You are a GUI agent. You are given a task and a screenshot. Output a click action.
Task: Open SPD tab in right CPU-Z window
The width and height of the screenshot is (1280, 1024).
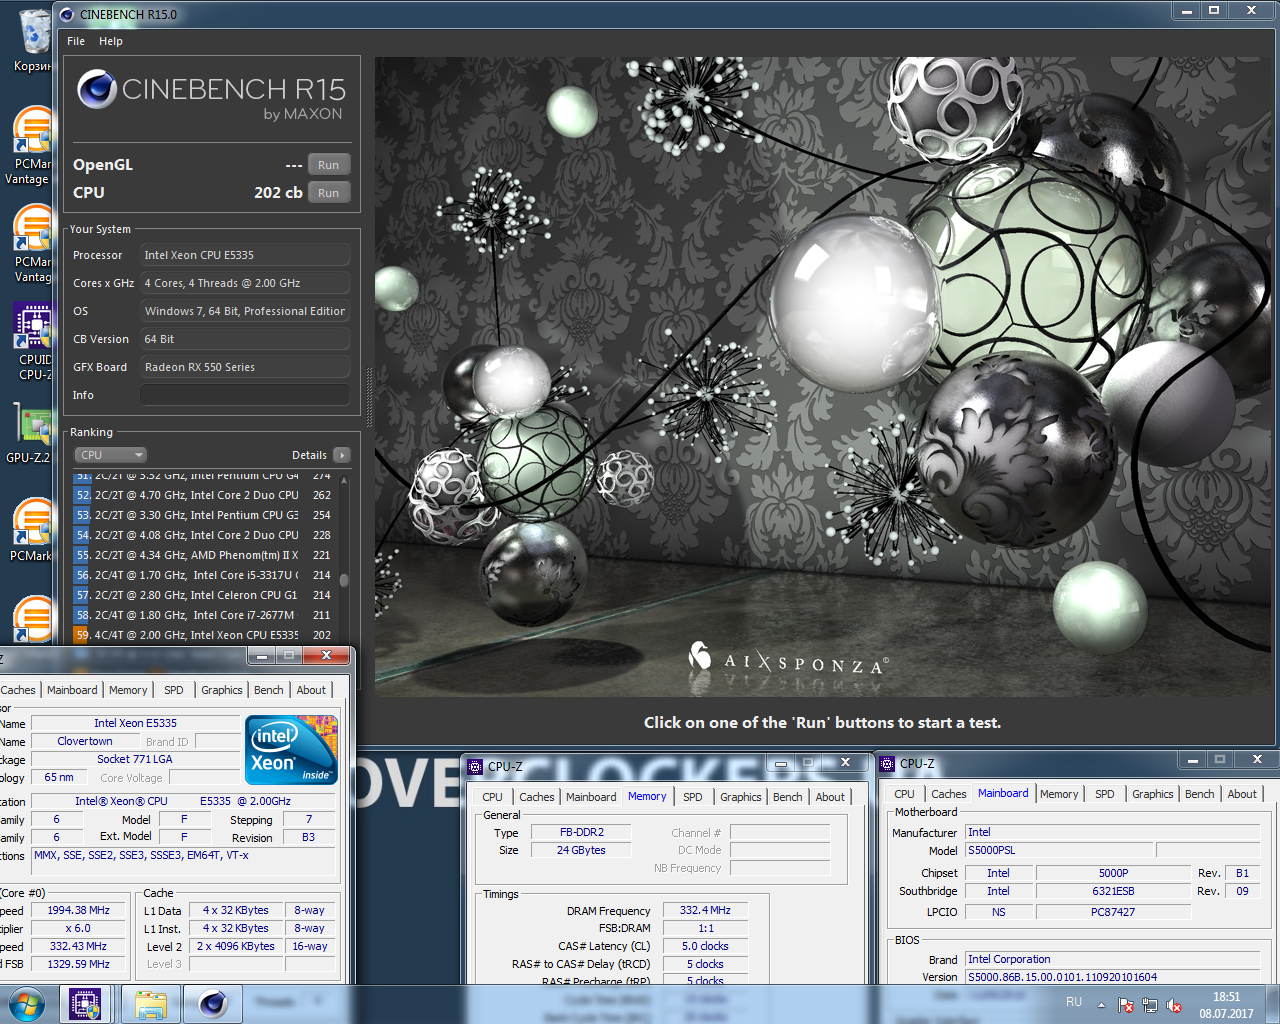click(x=1105, y=794)
